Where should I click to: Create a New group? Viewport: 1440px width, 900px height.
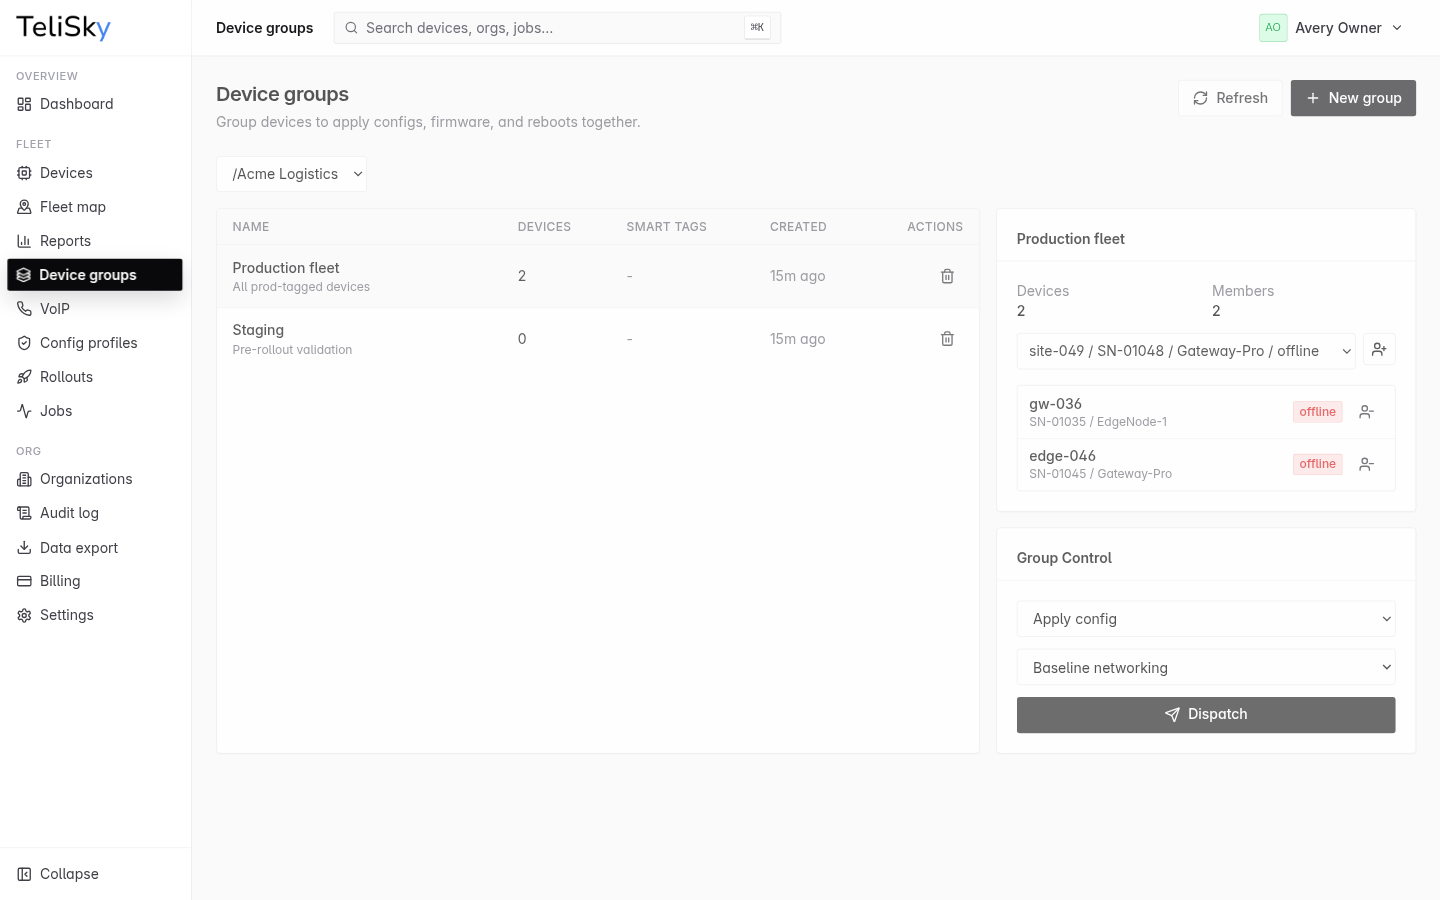pyautogui.click(x=1353, y=98)
